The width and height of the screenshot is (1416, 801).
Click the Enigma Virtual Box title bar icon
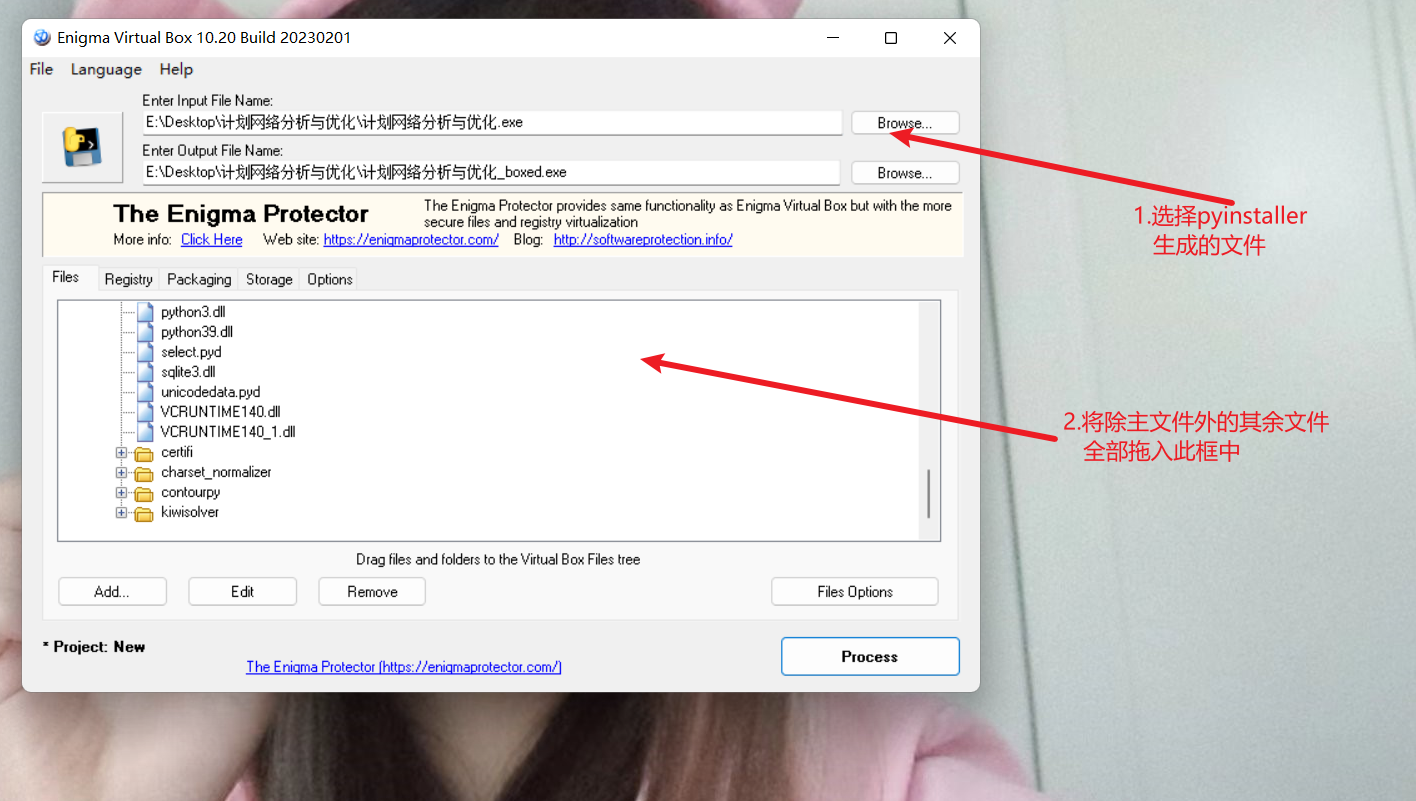(x=42, y=38)
